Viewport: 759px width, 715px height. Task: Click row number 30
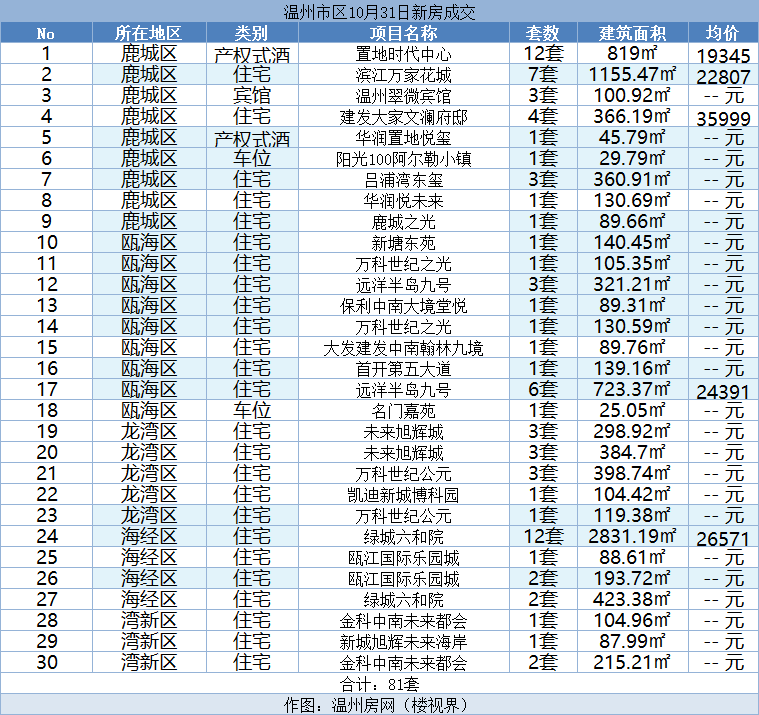coord(47,662)
